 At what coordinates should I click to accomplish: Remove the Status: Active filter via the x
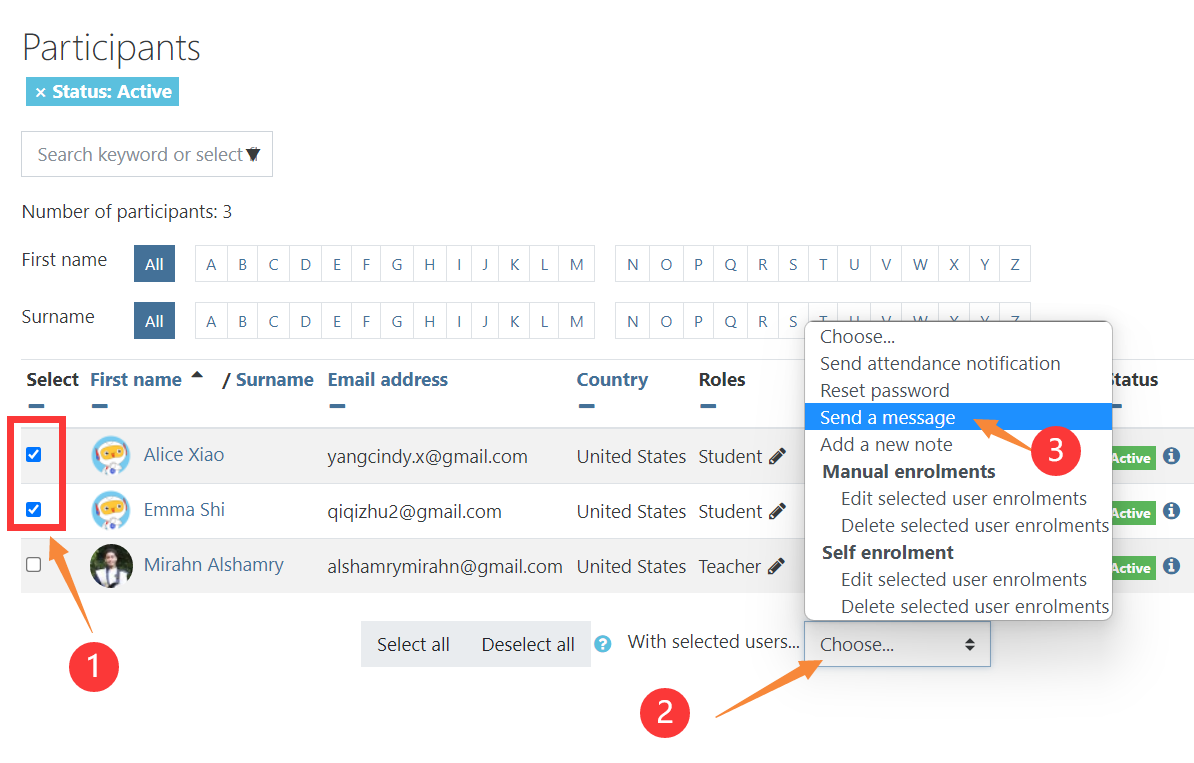41,92
